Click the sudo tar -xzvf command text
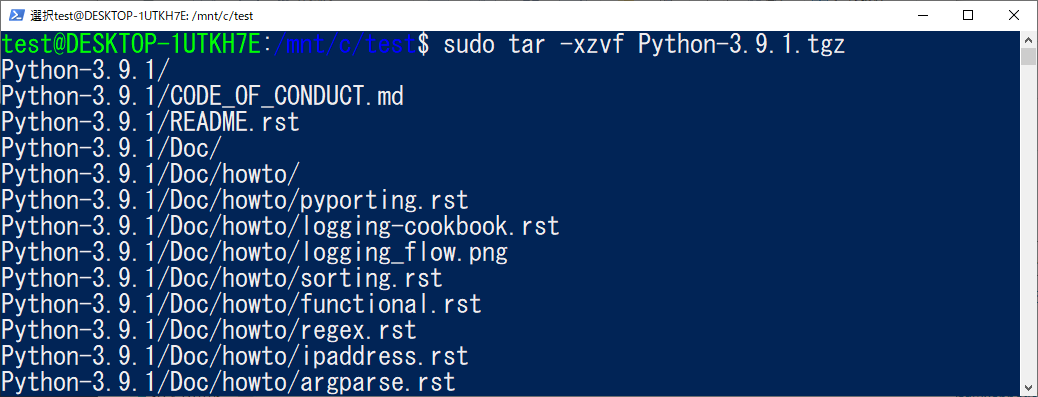 [534, 45]
